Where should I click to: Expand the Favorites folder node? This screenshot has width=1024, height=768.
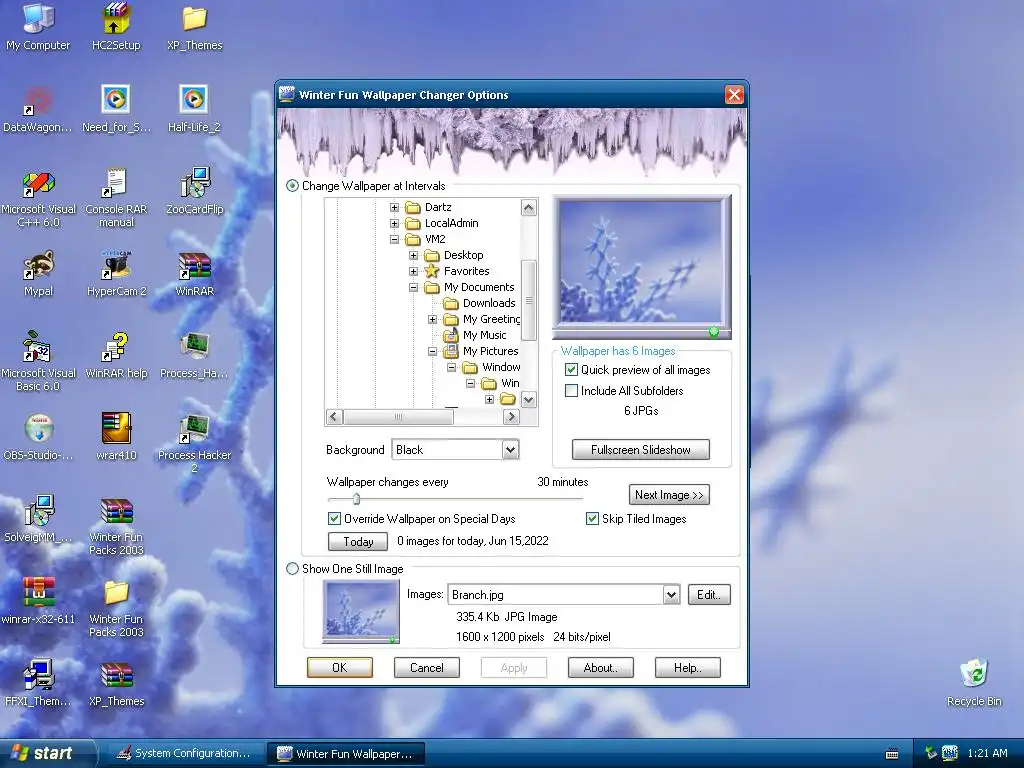click(x=413, y=271)
